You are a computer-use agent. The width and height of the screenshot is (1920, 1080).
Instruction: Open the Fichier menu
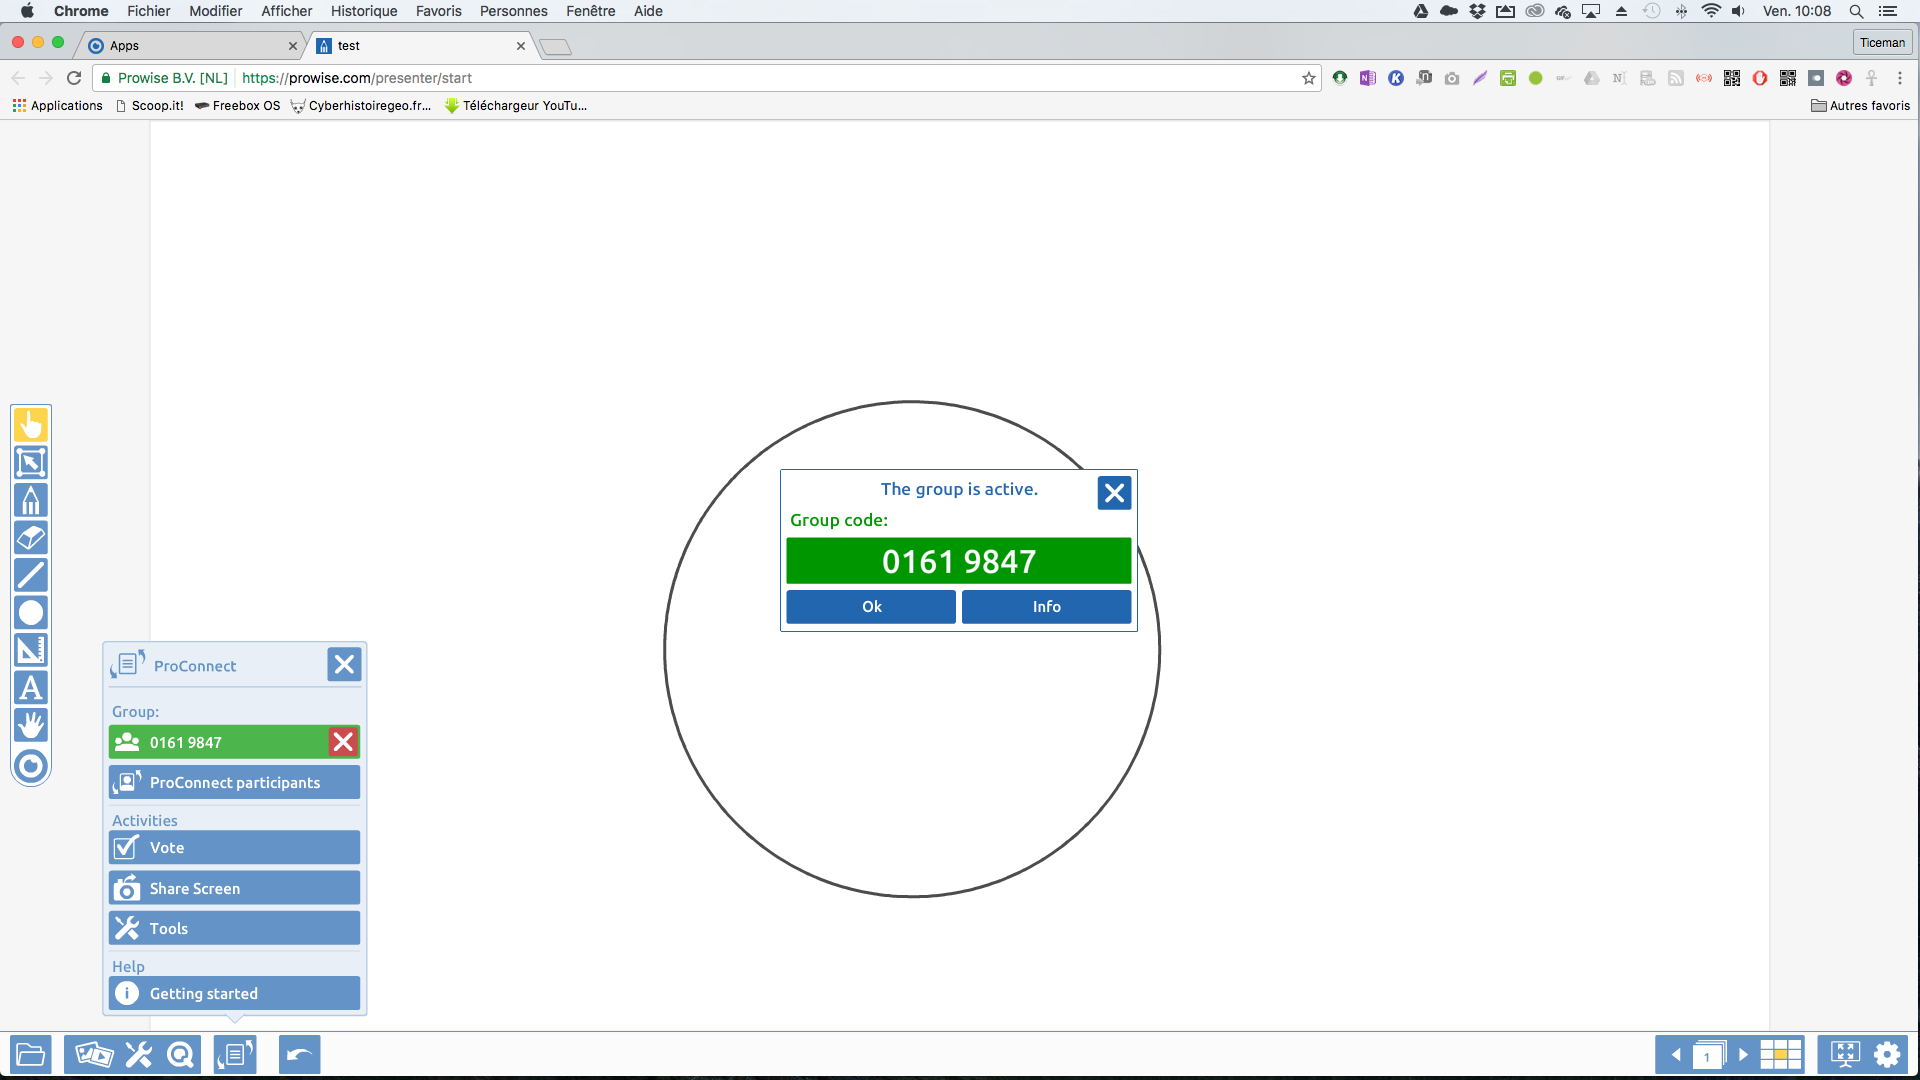148,11
